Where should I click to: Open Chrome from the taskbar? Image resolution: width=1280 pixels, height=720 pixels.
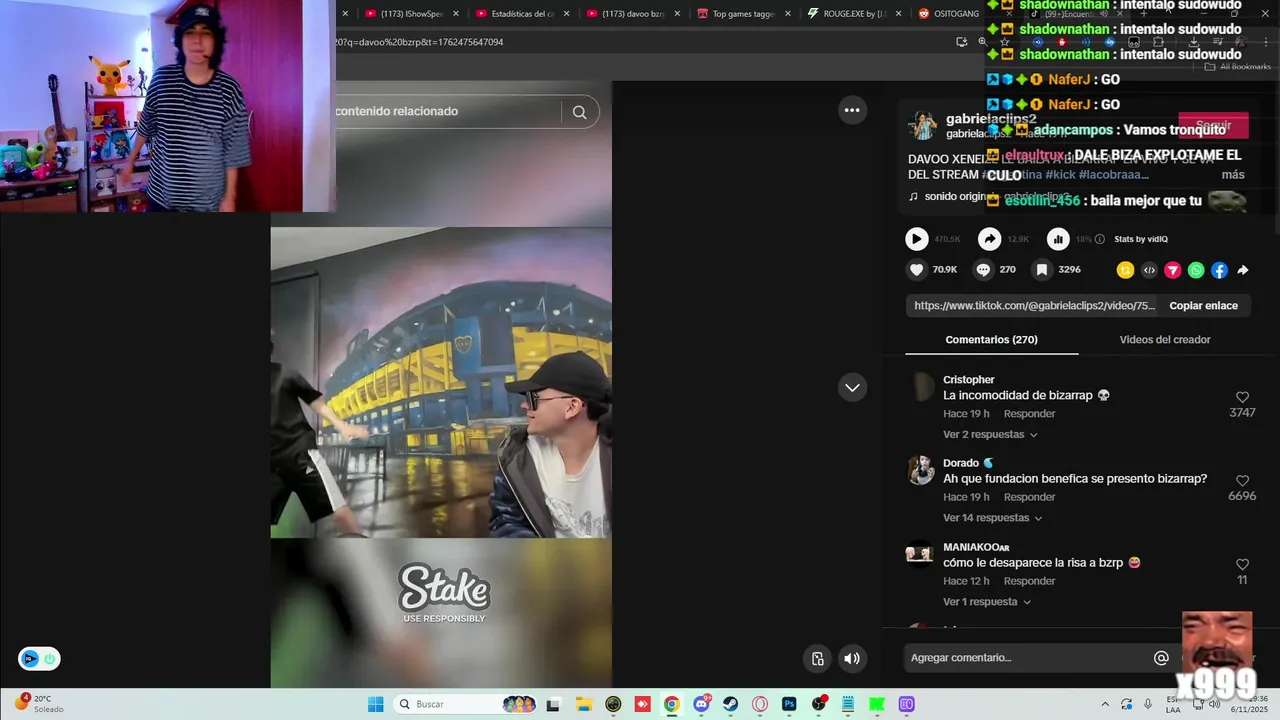[672, 704]
